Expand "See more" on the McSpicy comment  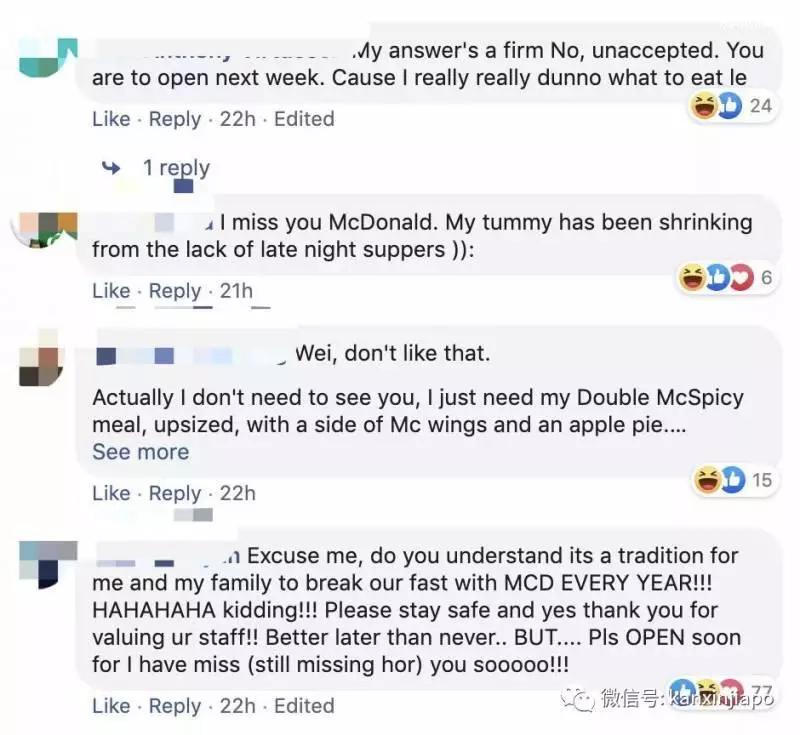(x=141, y=452)
